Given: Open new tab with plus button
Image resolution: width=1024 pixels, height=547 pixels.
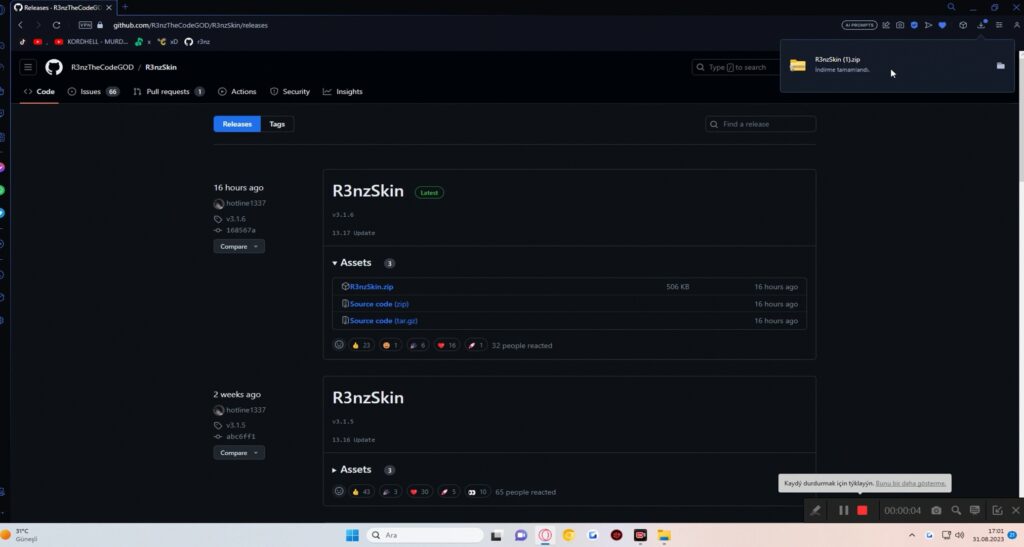Looking at the screenshot, I should pos(125,7).
